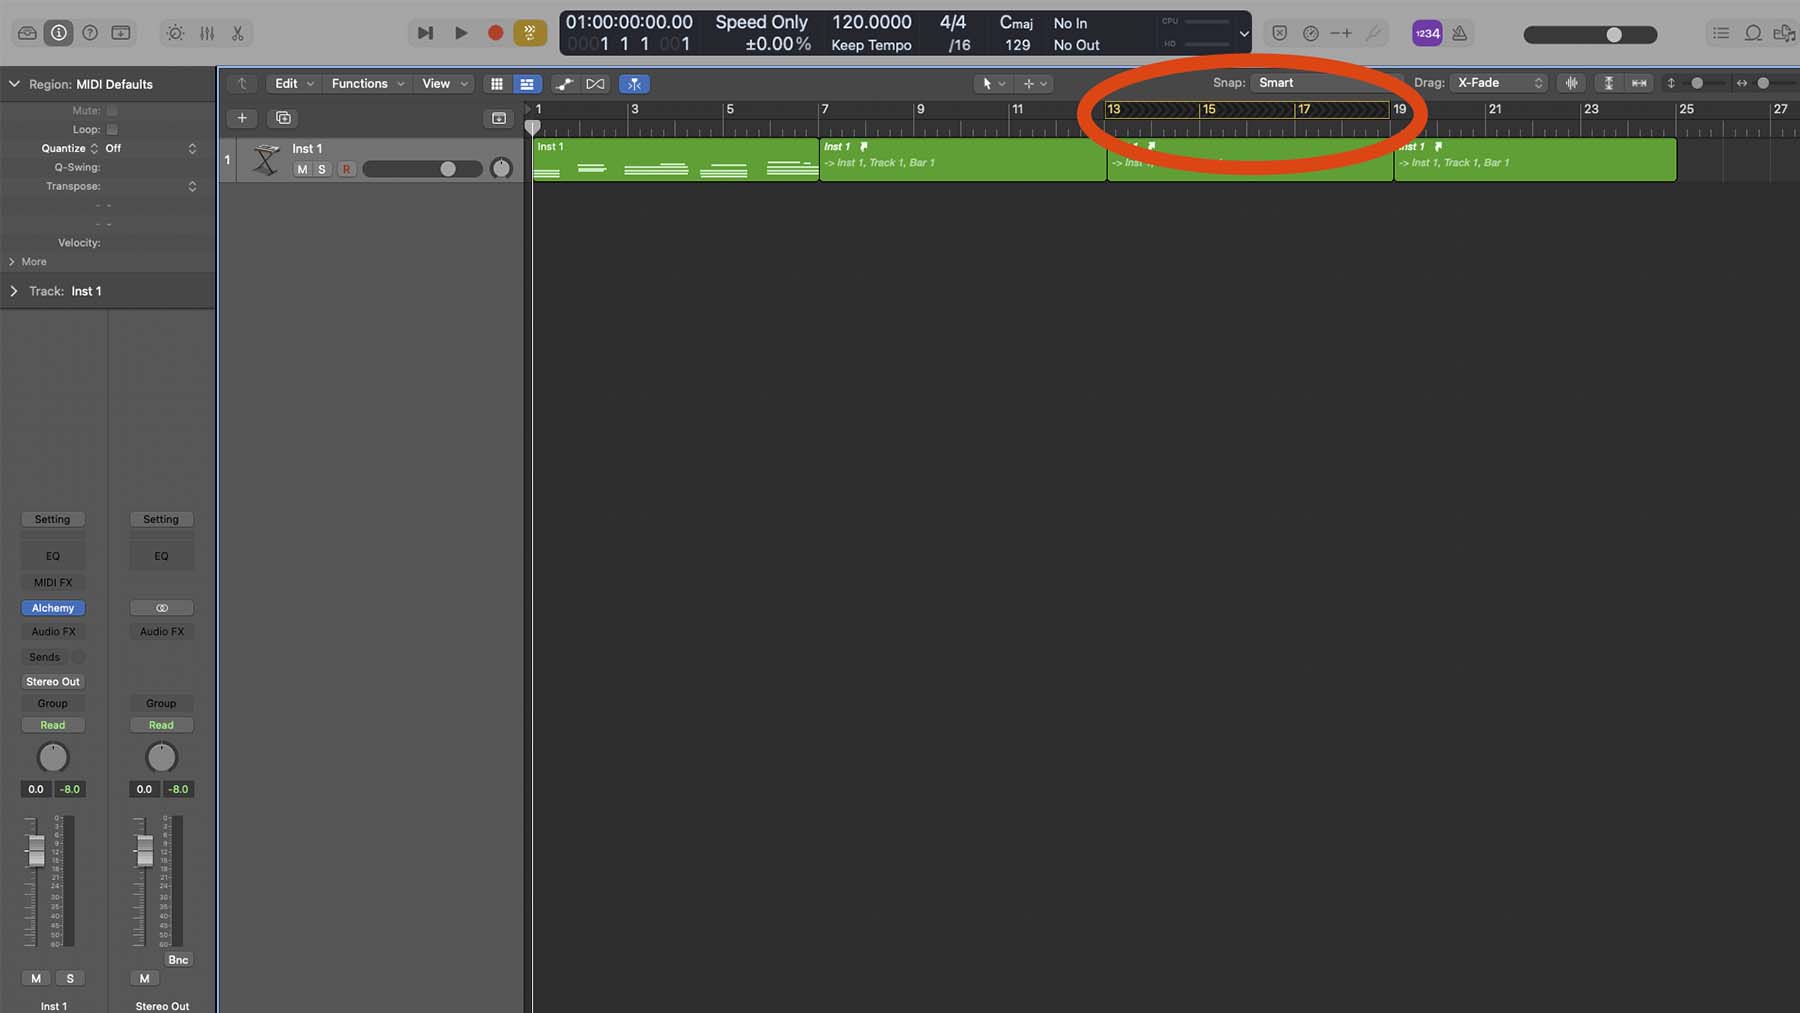Adjust the vertical zoom slider
The width and height of the screenshot is (1800, 1013).
tap(1697, 83)
